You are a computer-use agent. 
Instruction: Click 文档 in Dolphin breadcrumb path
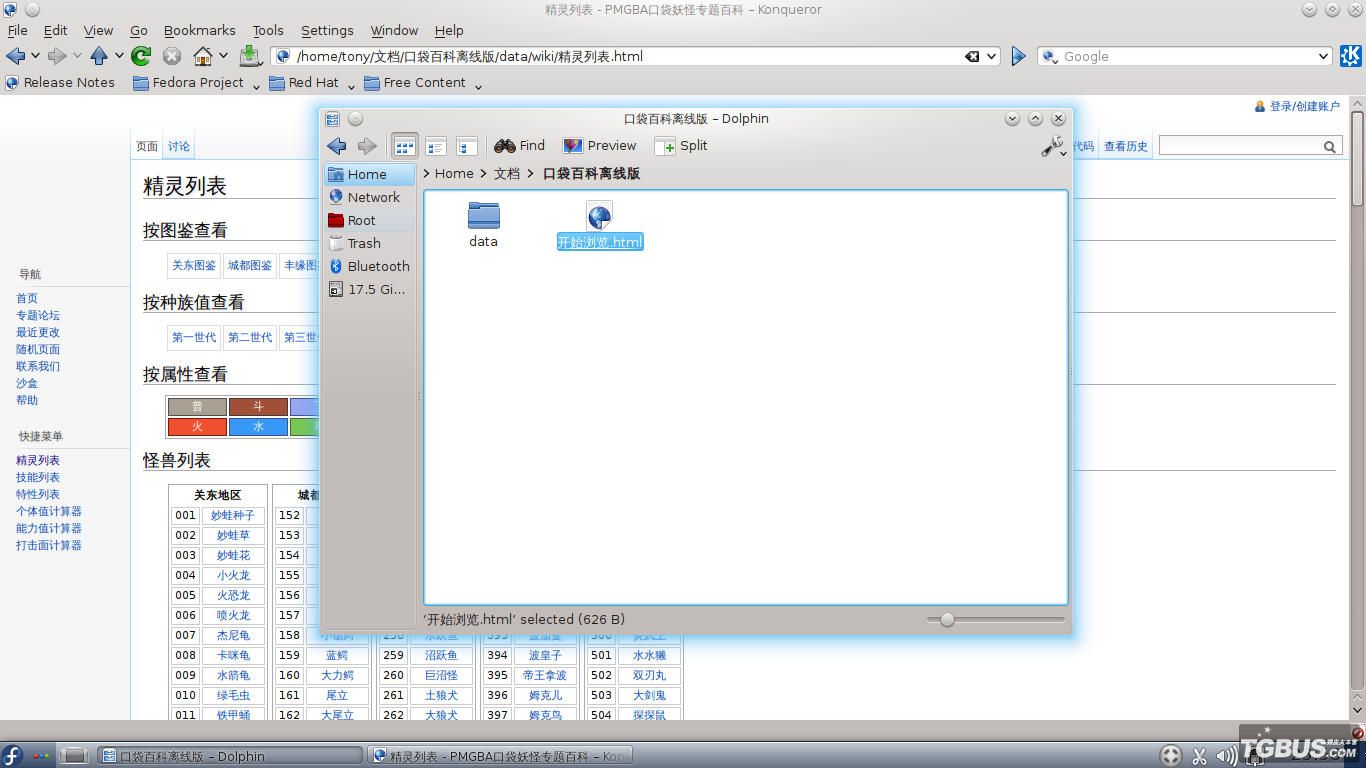[x=507, y=173]
